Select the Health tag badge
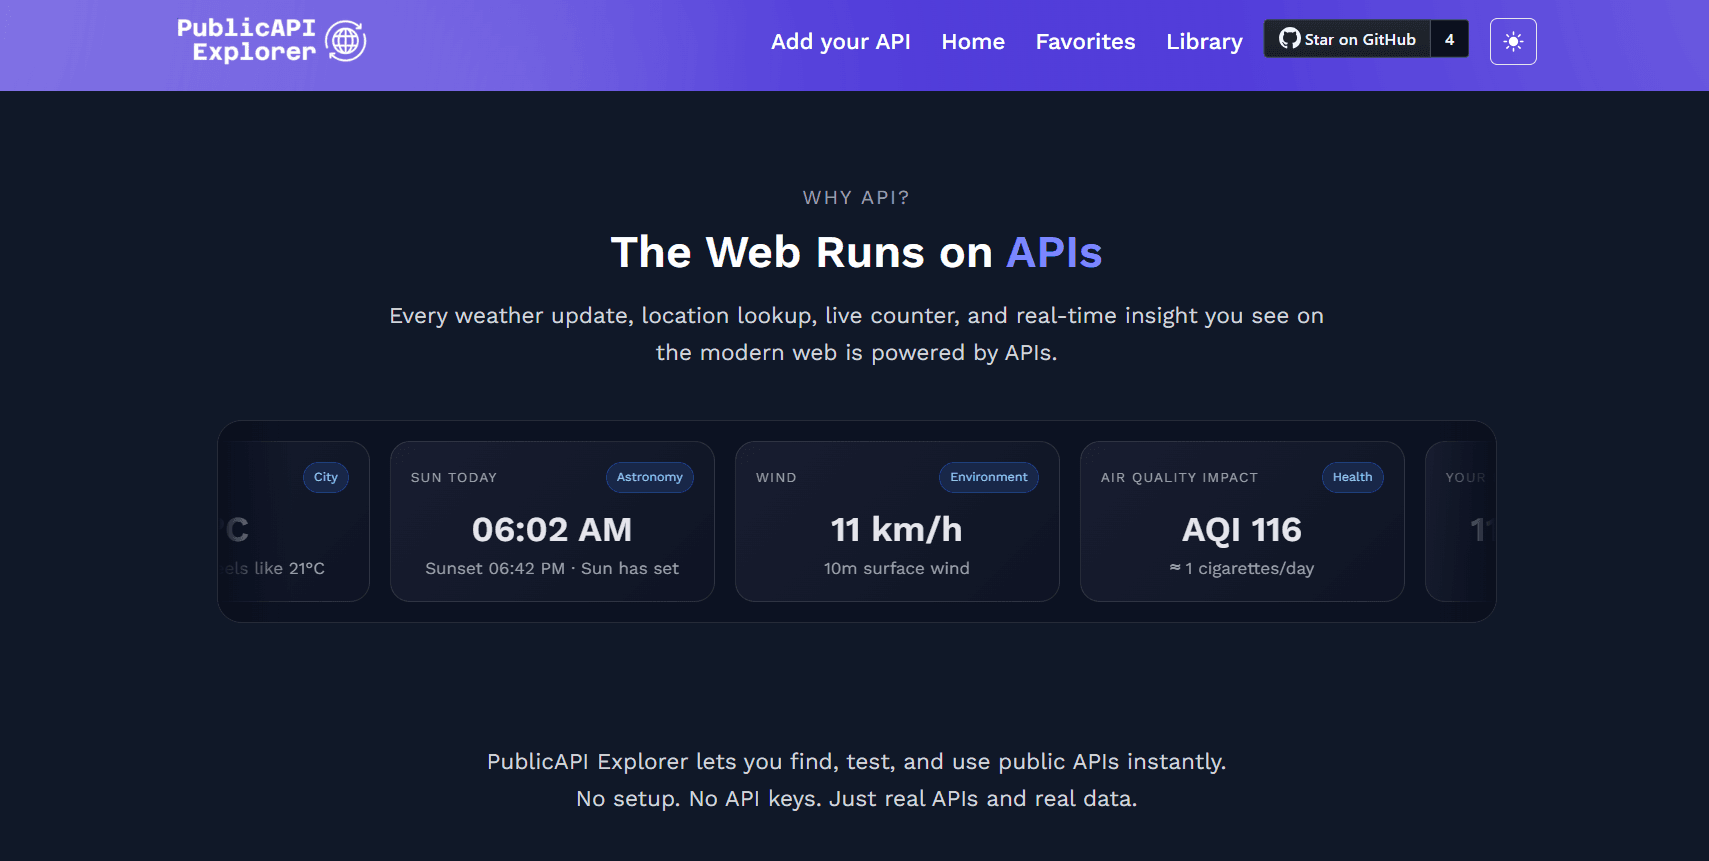Viewport: 1709px width, 861px height. (x=1352, y=477)
